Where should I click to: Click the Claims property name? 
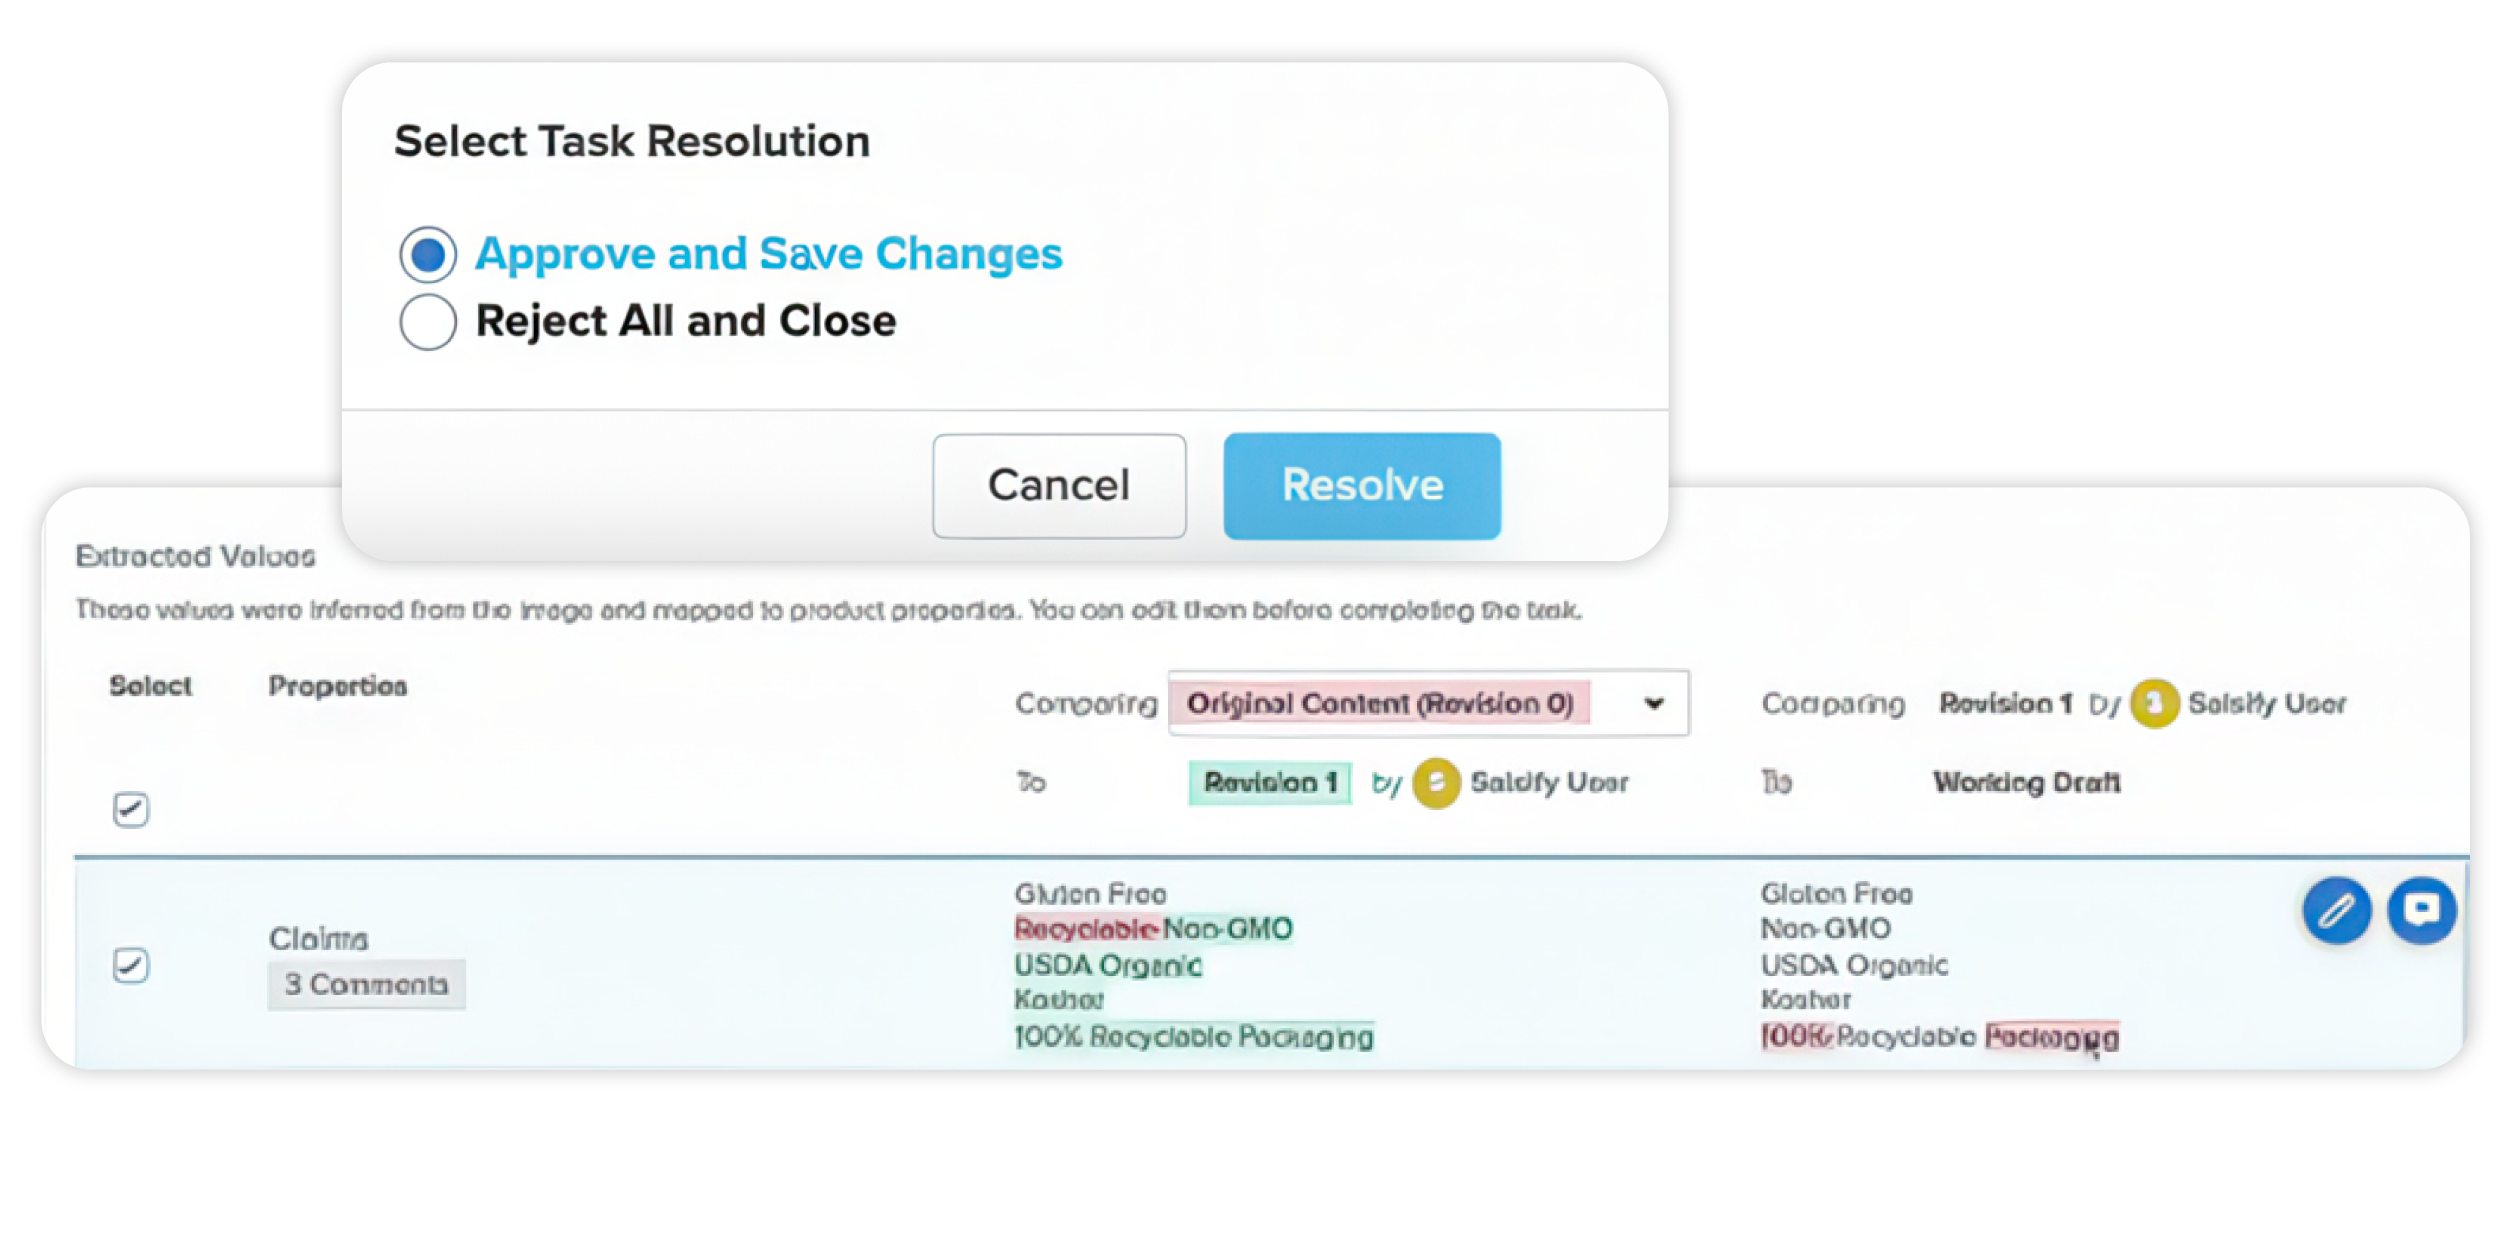point(318,939)
